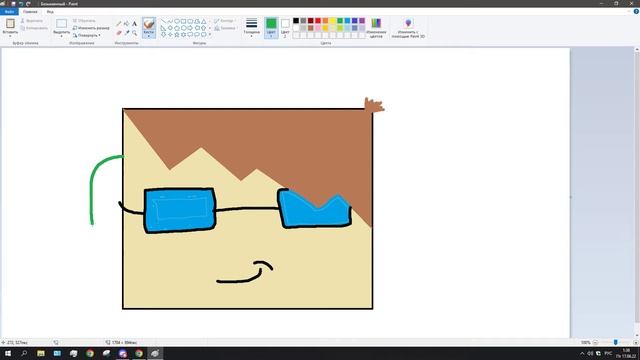Choose the five-point star shape
The width and height of the screenshot is (640, 360).
coord(177,35)
